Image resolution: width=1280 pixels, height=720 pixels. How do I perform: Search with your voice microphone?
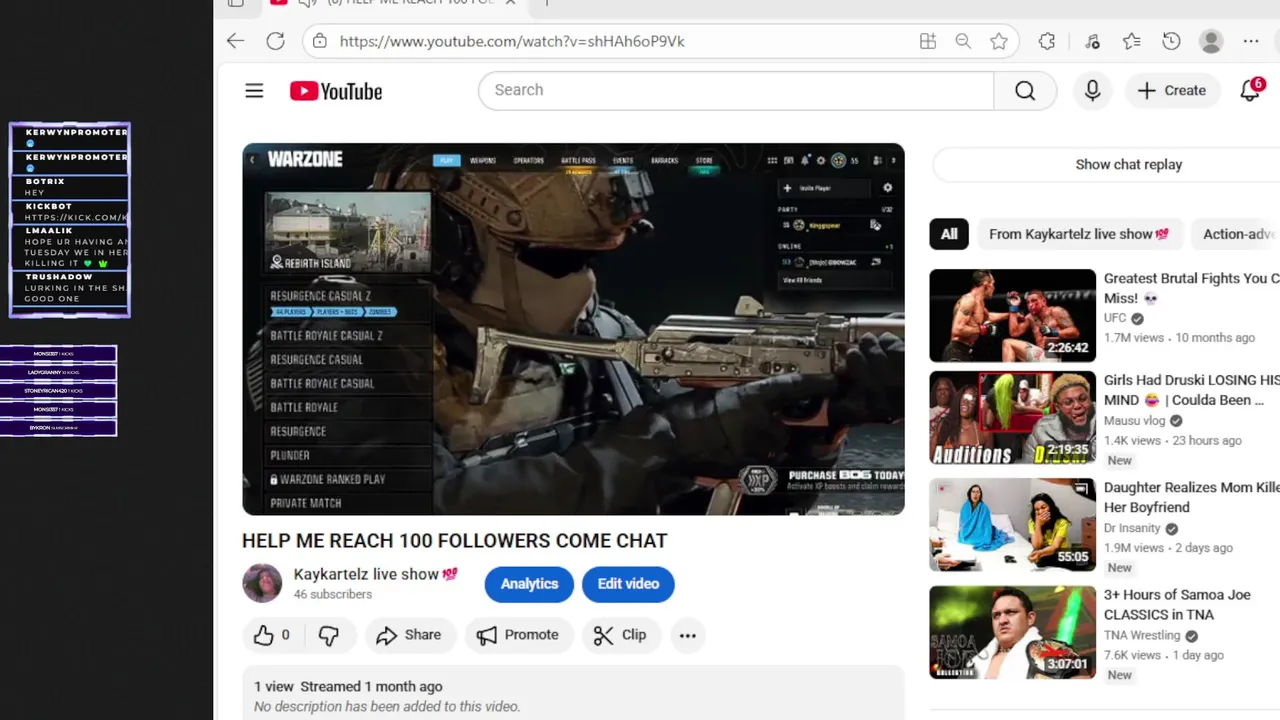(1092, 91)
